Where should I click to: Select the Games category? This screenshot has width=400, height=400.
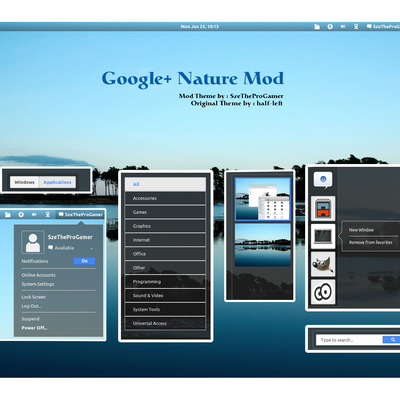[x=165, y=212]
